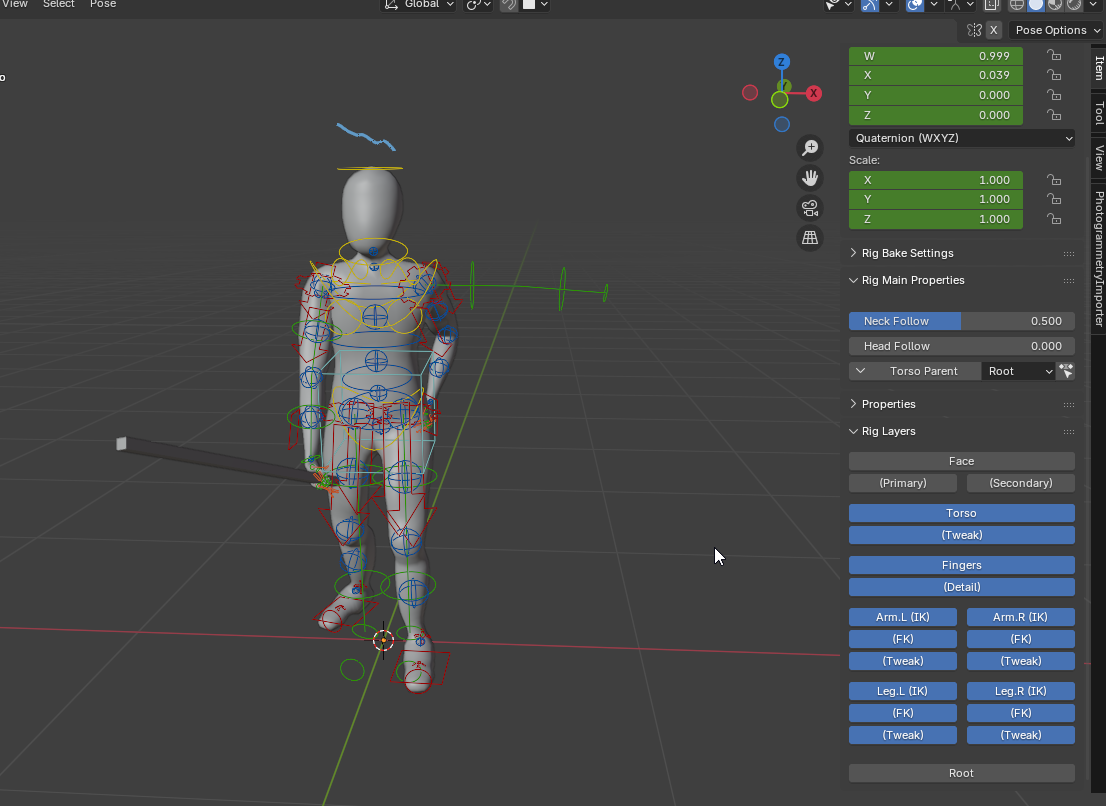Expand the Rig Bake Settings panel

point(907,253)
